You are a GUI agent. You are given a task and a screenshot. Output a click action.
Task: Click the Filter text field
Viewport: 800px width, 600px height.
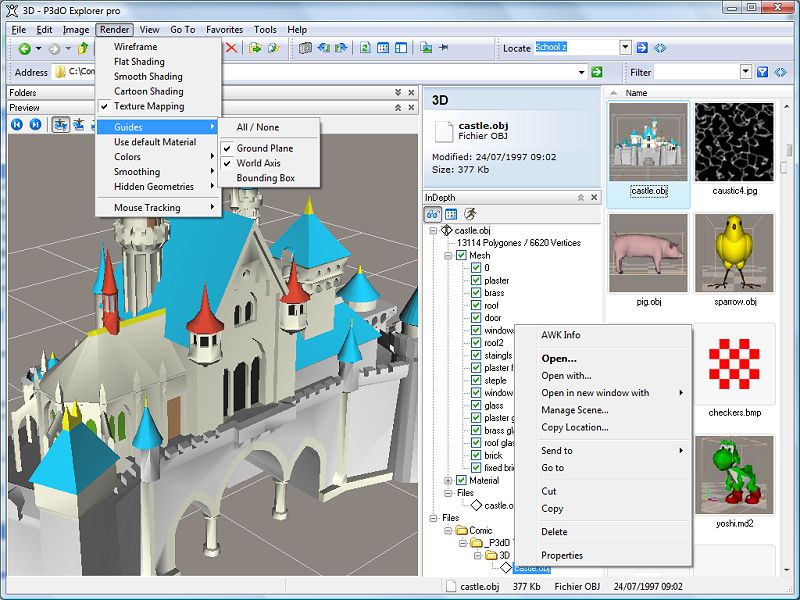point(697,72)
